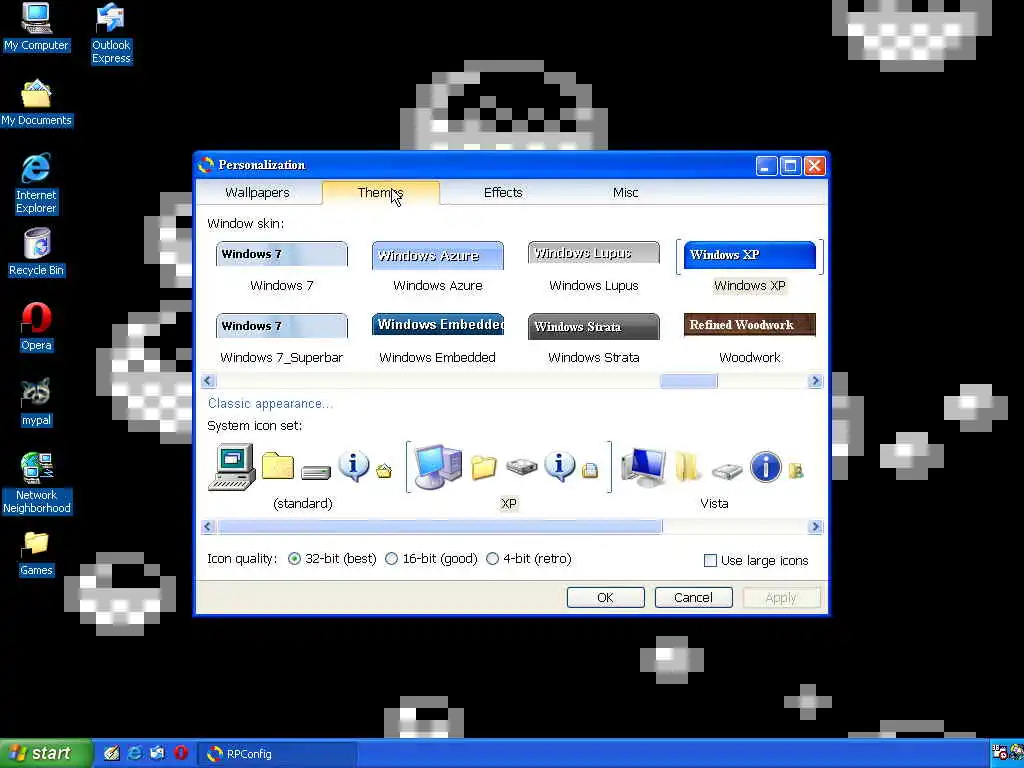This screenshot has height=768, width=1024.
Task: Open the Games folder icon
Action: 36,554
